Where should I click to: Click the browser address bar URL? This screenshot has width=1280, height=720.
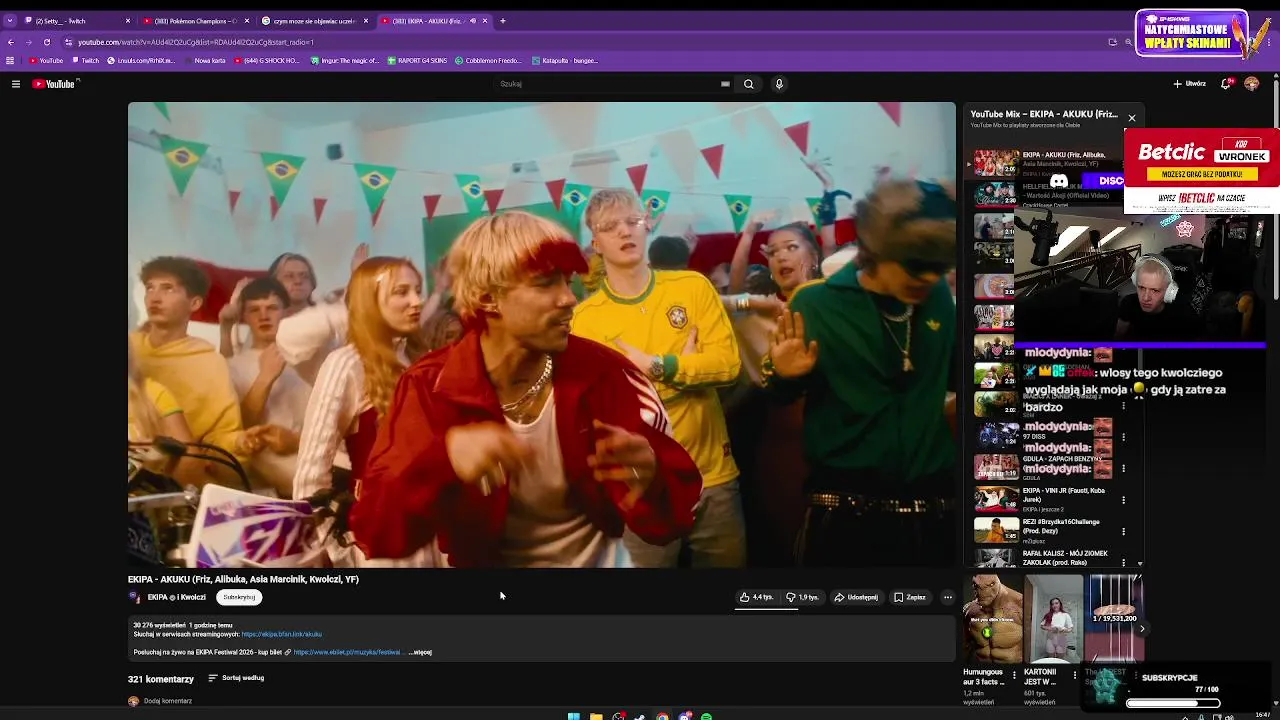pyautogui.click(x=196, y=42)
